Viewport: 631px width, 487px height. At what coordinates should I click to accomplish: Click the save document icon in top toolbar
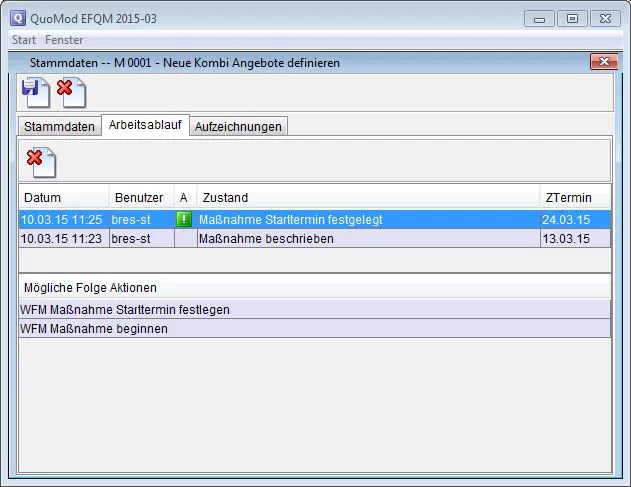point(37,93)
